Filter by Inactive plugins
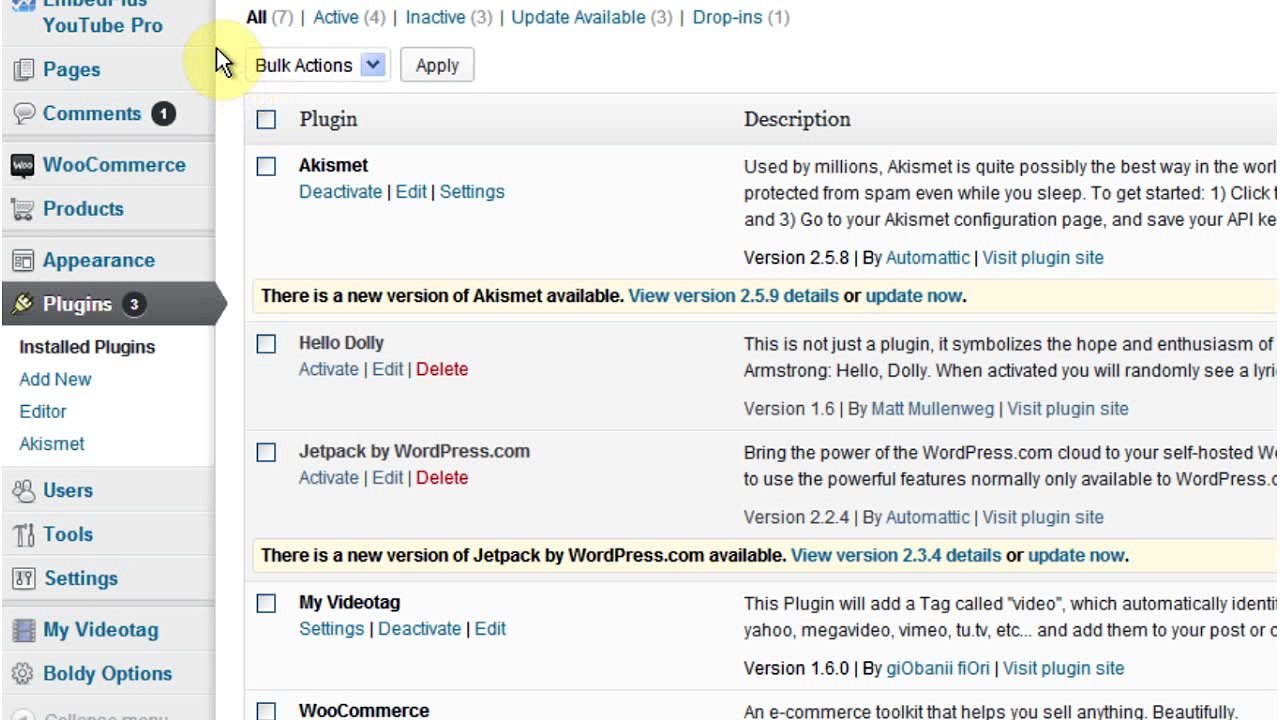This screenshot has width=1280, height=720. click(435, 17)
